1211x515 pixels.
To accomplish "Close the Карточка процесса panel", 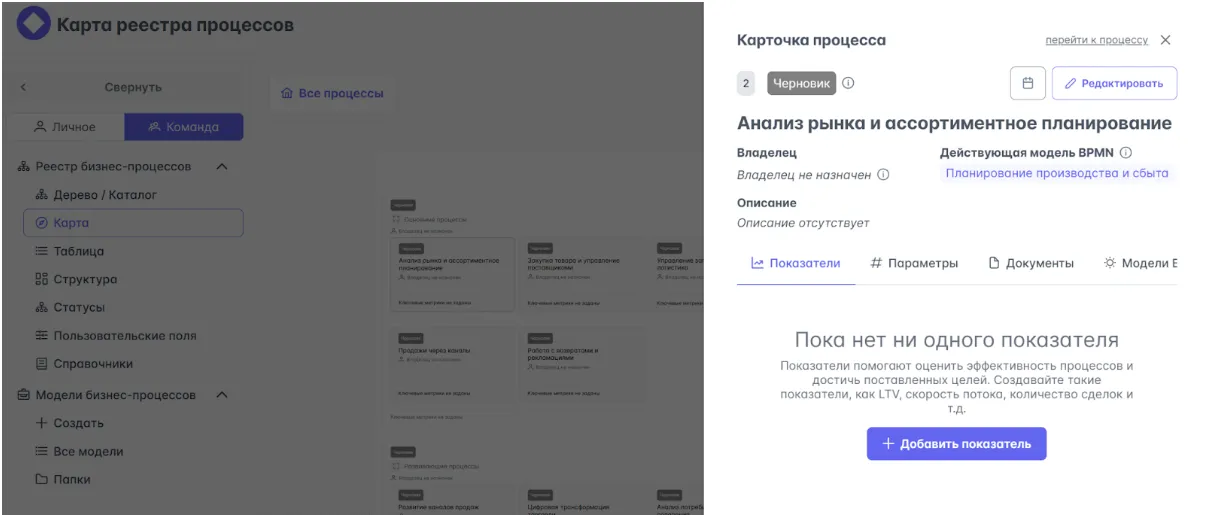I will 1165,41.
